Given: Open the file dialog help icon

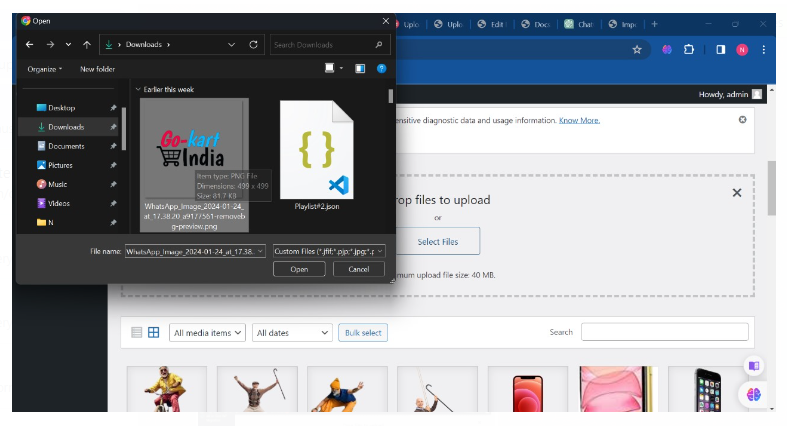Looking at the screenshot, I should coord(381,69).
